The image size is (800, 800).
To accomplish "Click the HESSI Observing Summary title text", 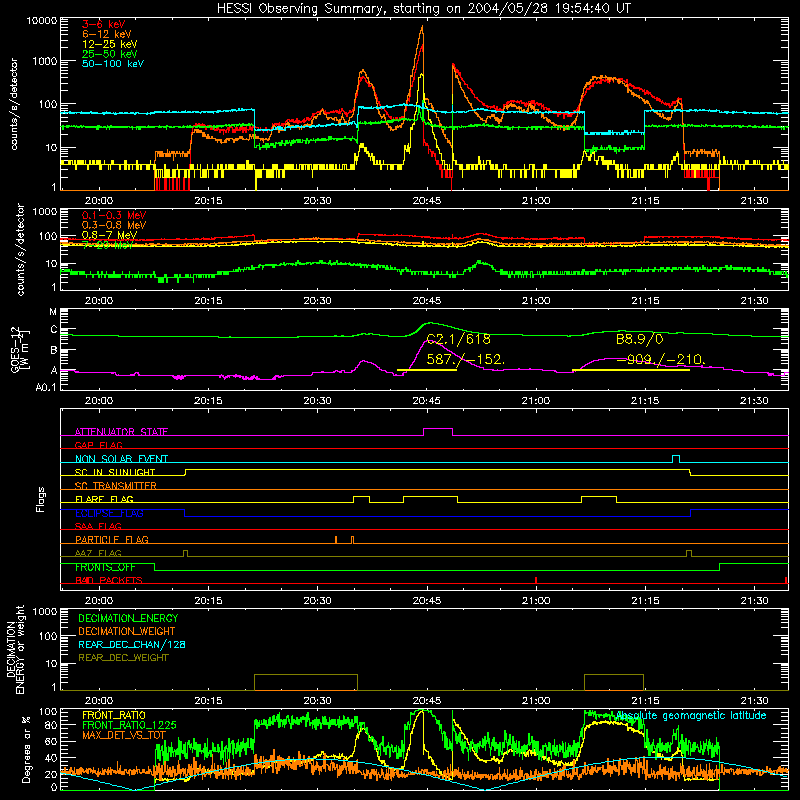I will point(423,9).
